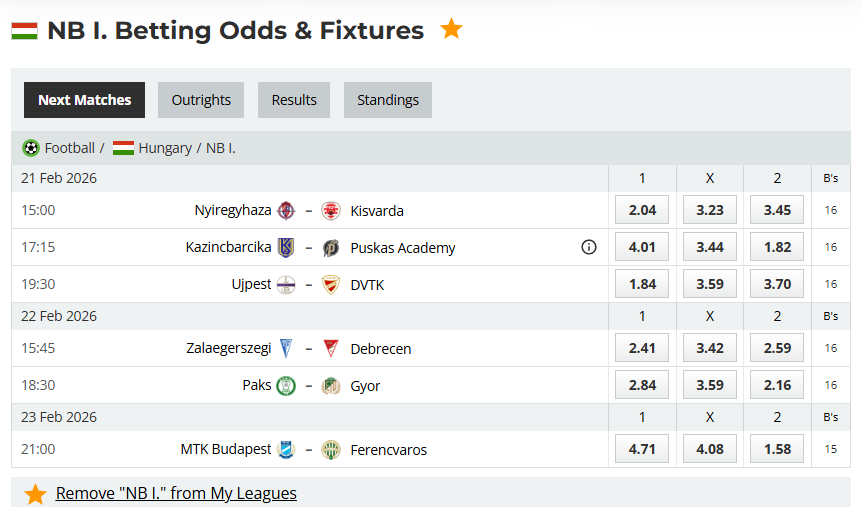This screenshot has height=507, width=862.
Task: Click the Ujpest team crest
Action: [x=286, y=284]
